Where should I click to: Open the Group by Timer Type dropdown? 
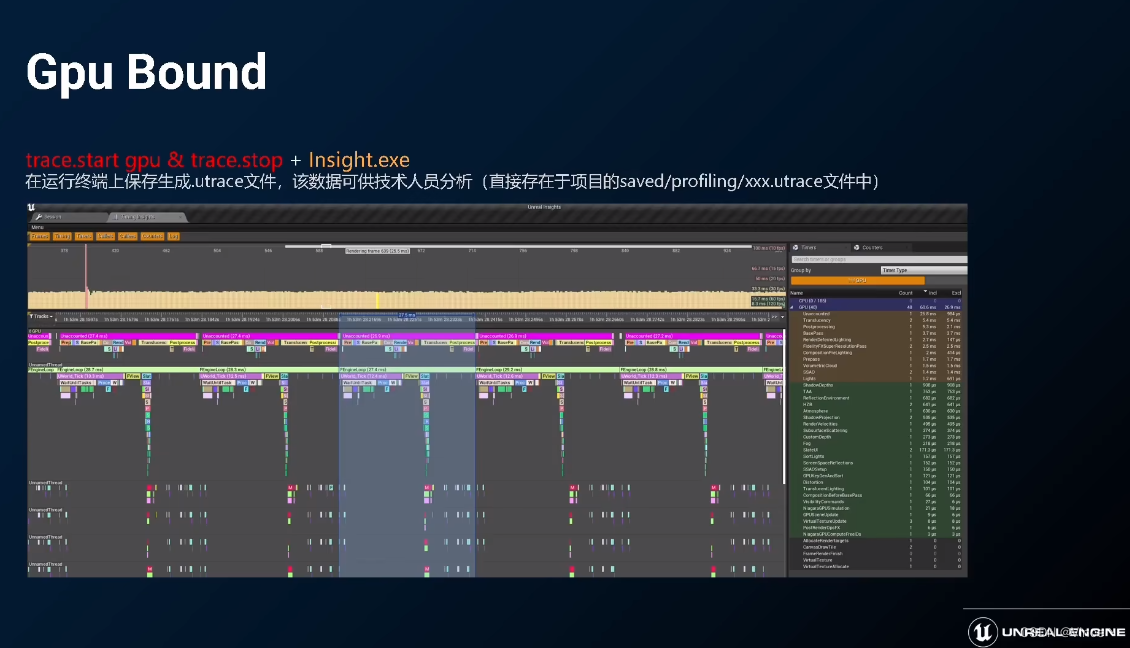click(923, 270)
